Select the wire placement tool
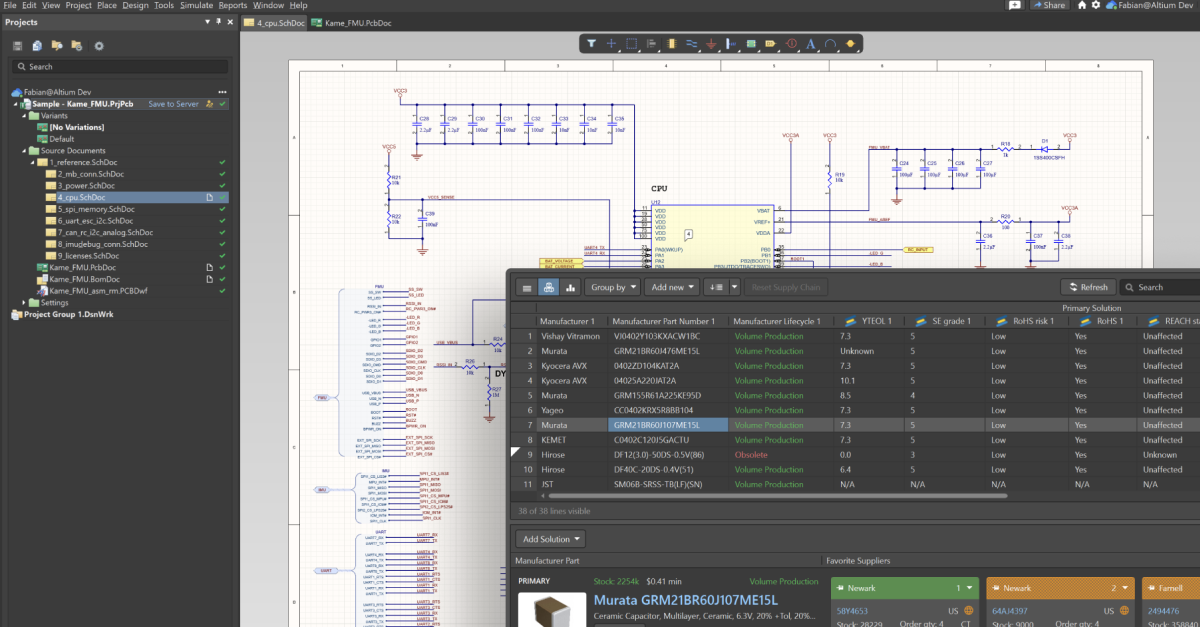Image resolution: width=1200 pixels, height=627 pixels. tap(691, 43)
